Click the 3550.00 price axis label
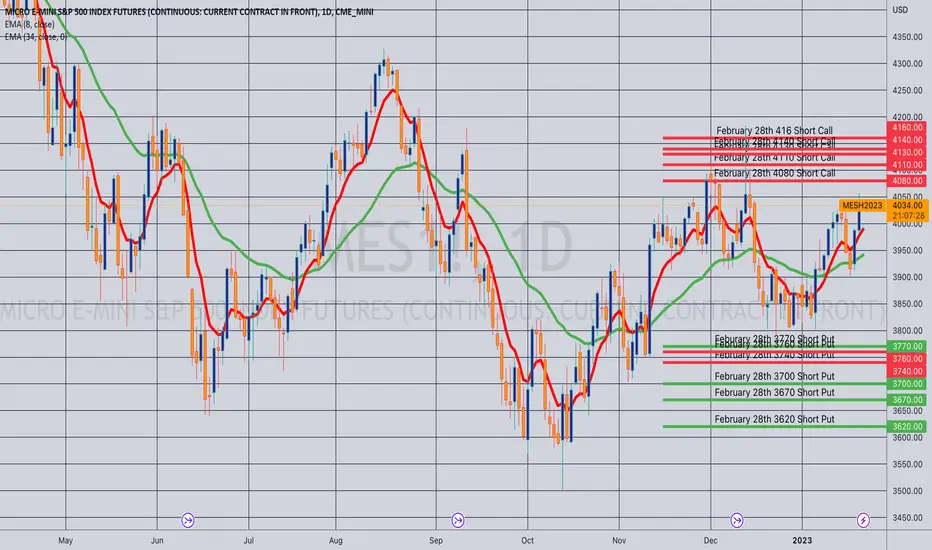This screenshot has width=932, height=550. point(908,464)
